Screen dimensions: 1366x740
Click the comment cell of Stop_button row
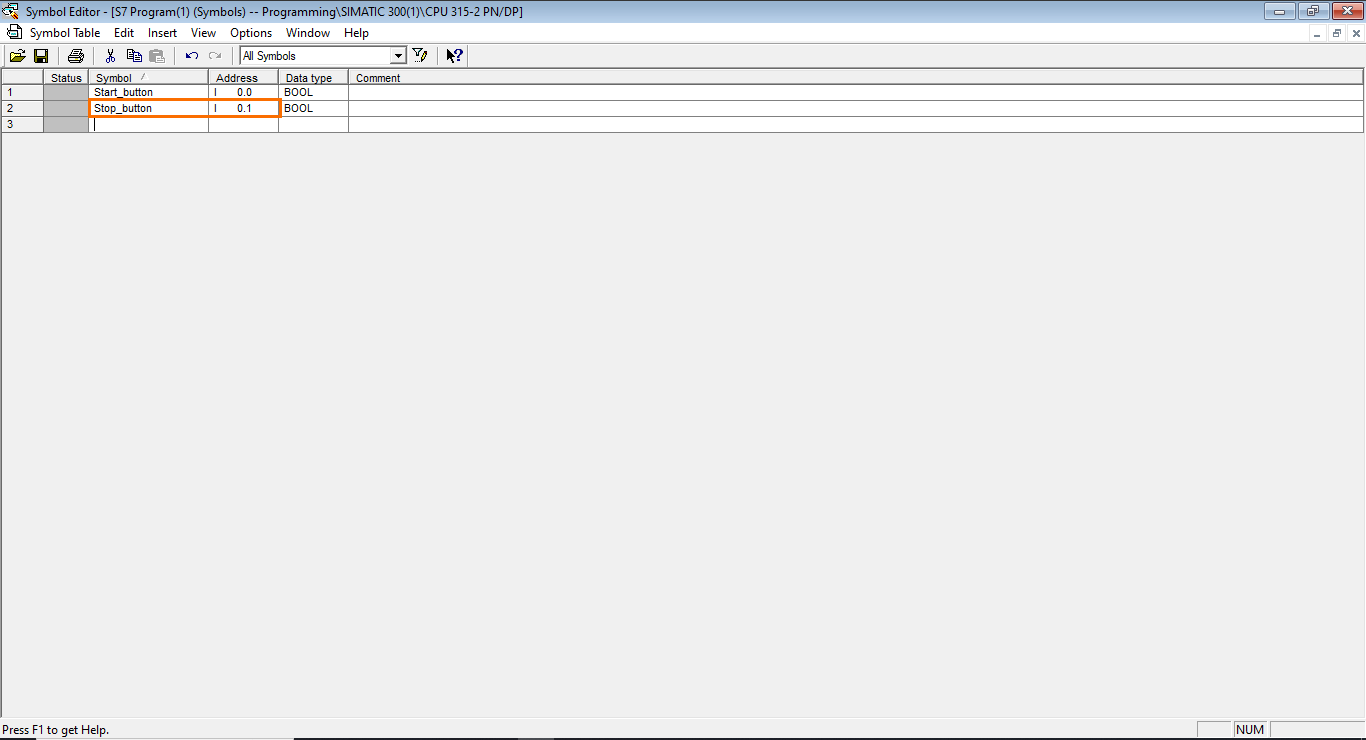855,108
